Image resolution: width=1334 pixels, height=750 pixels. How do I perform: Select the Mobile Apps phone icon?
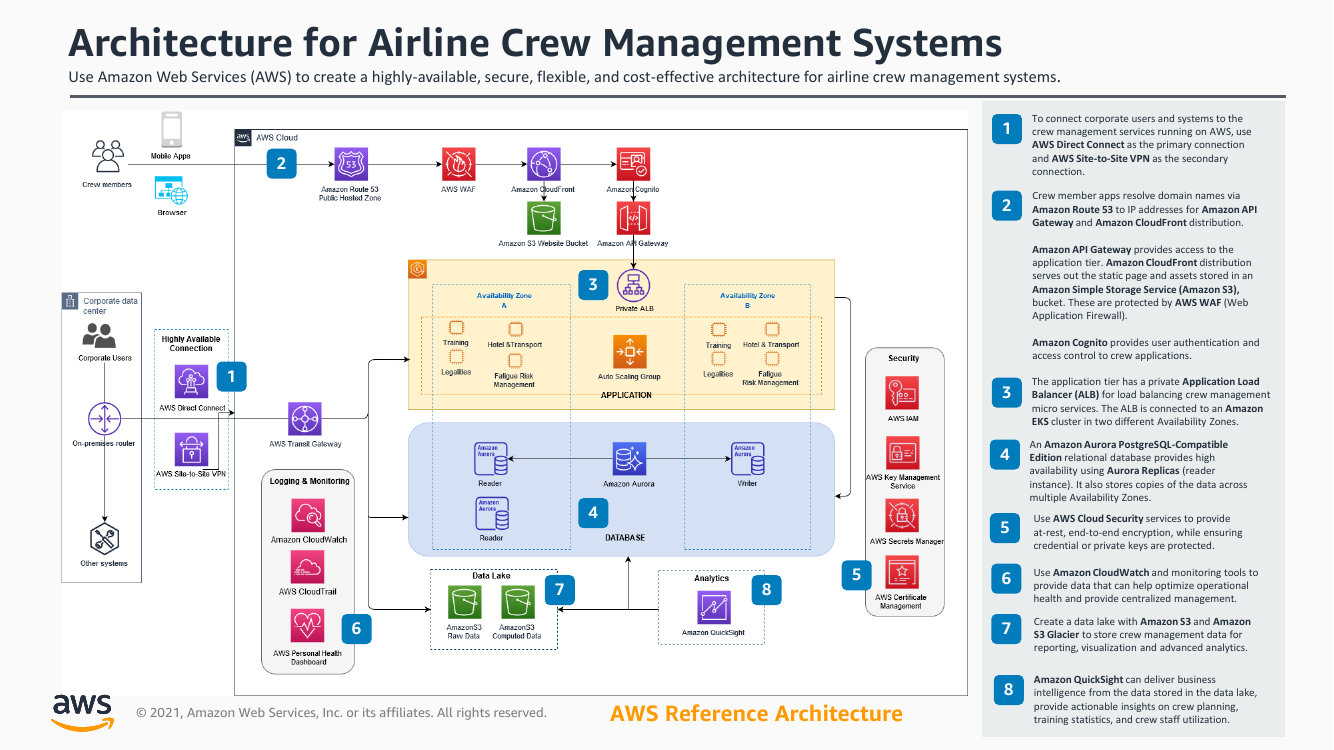point(171,129)
